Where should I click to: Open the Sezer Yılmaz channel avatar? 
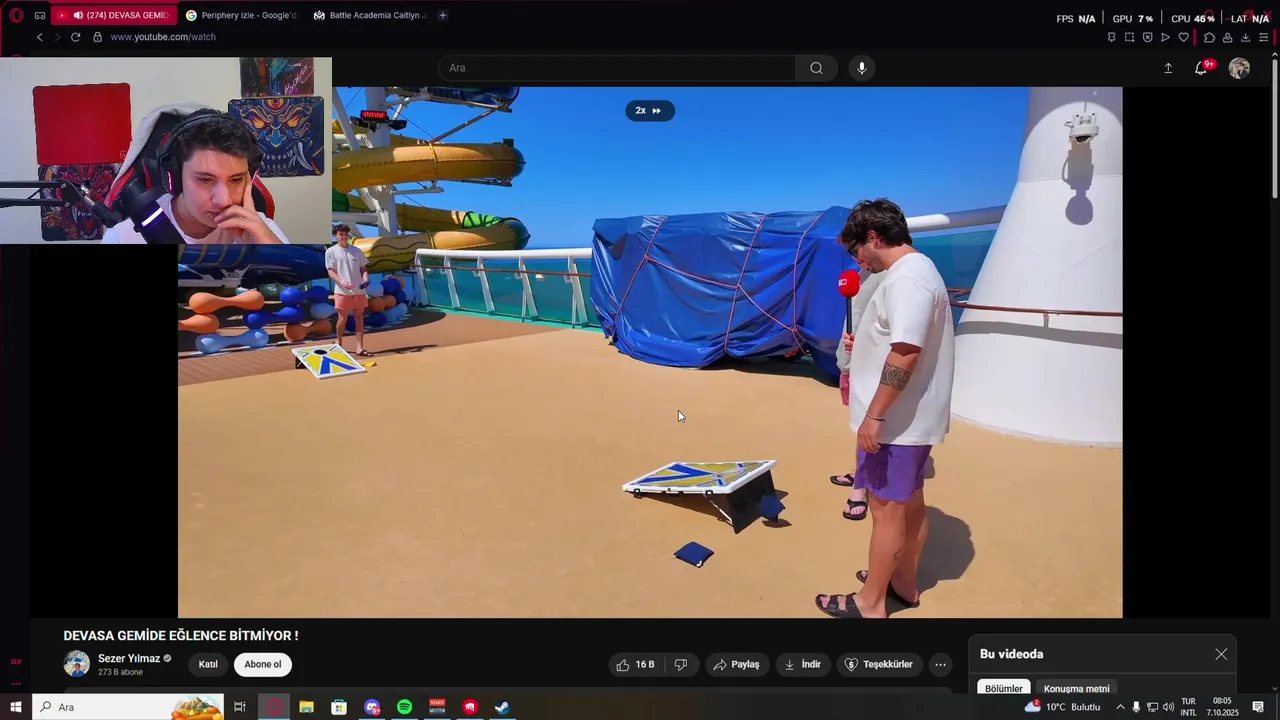coord(77,664)
